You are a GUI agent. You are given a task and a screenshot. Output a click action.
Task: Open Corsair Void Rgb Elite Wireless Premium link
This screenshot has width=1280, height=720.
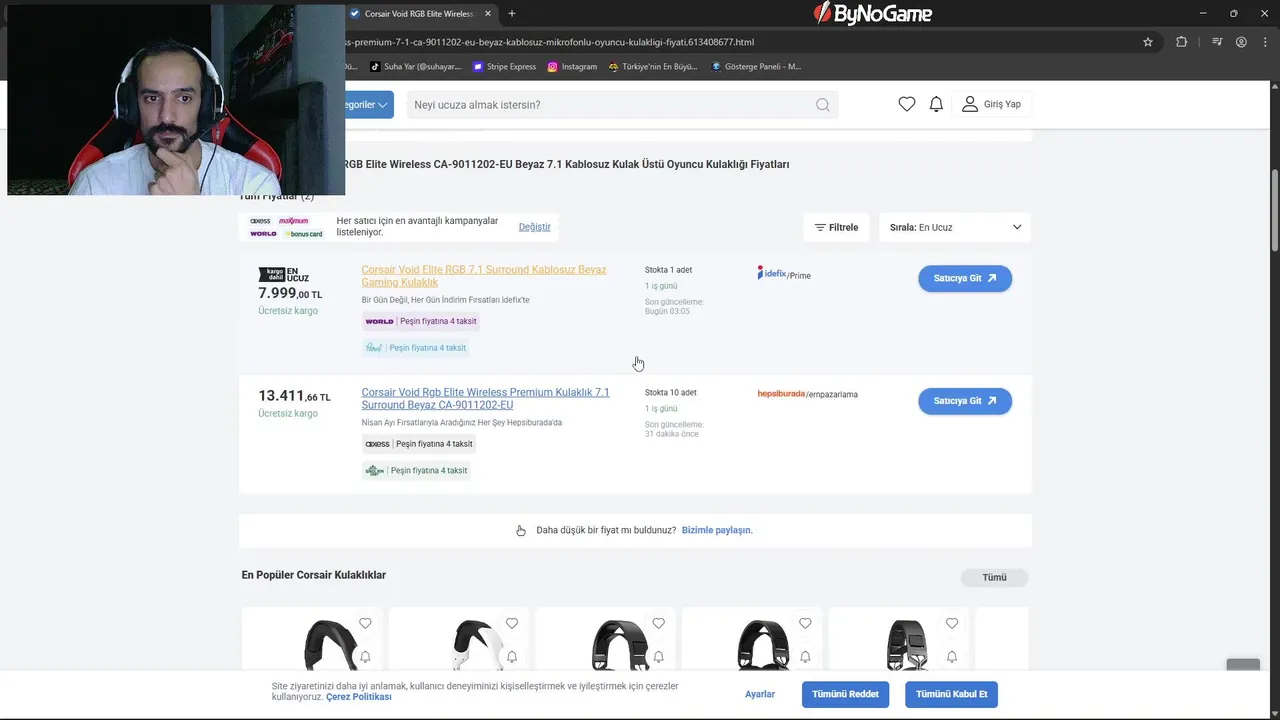485,399
